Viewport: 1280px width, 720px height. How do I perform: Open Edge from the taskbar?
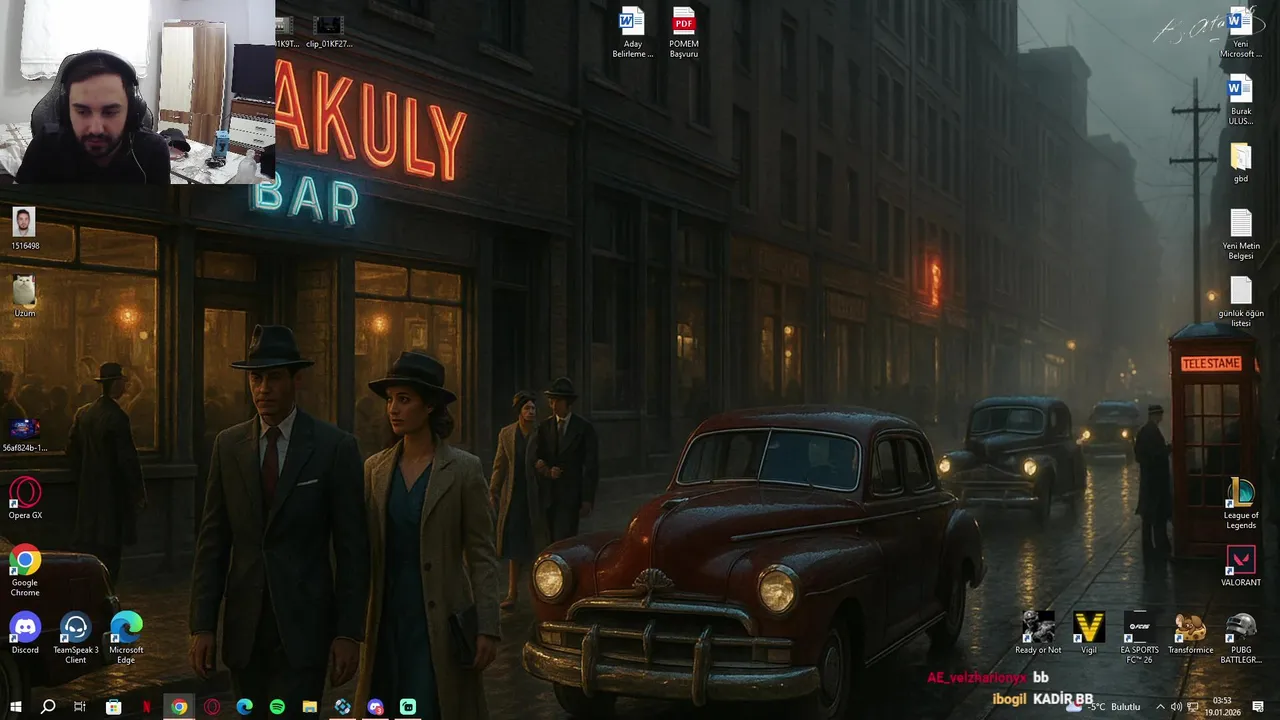point(244,707)
